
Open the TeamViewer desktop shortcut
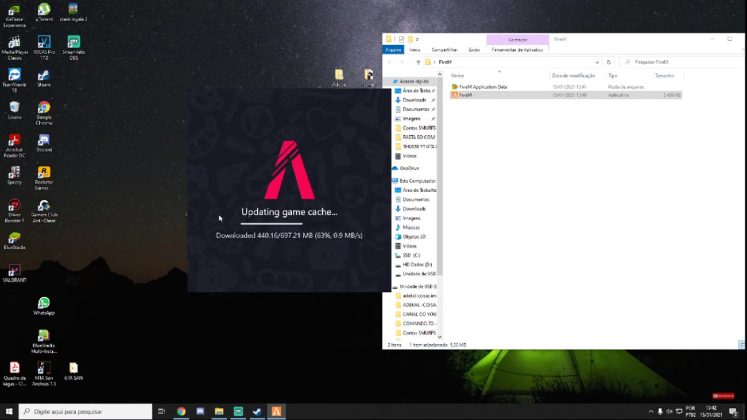click(14, 80)
